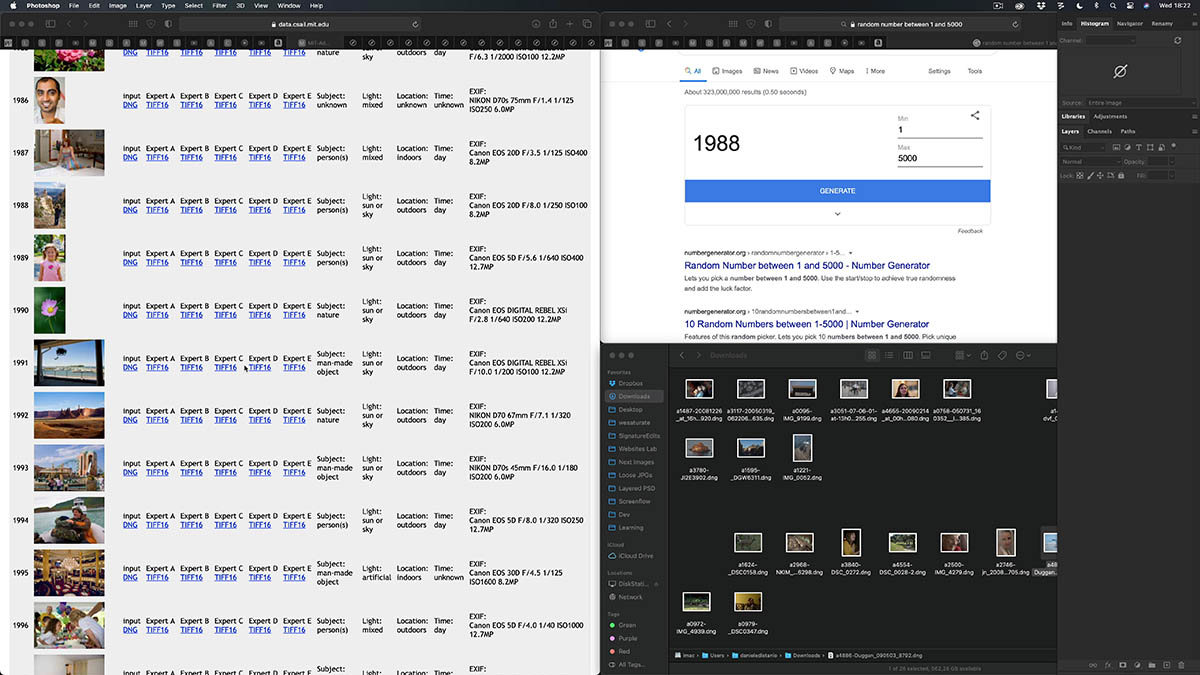Click the layer effects fx icon
The image size is (1200, 675).
(x=1108, y=665)
